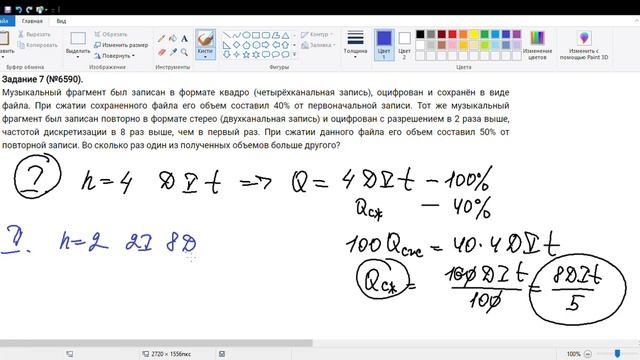Click the Вырезать cut button
The image size is (640, 360).
tap(34, 34)
